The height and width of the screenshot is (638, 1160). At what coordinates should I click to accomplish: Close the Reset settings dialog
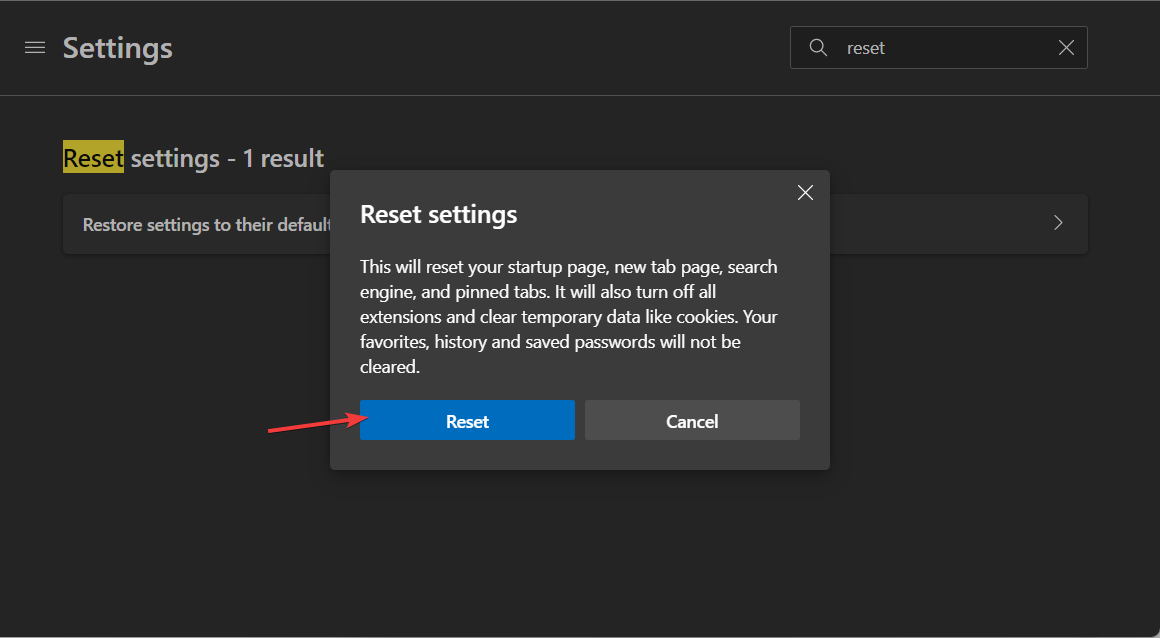805,193
